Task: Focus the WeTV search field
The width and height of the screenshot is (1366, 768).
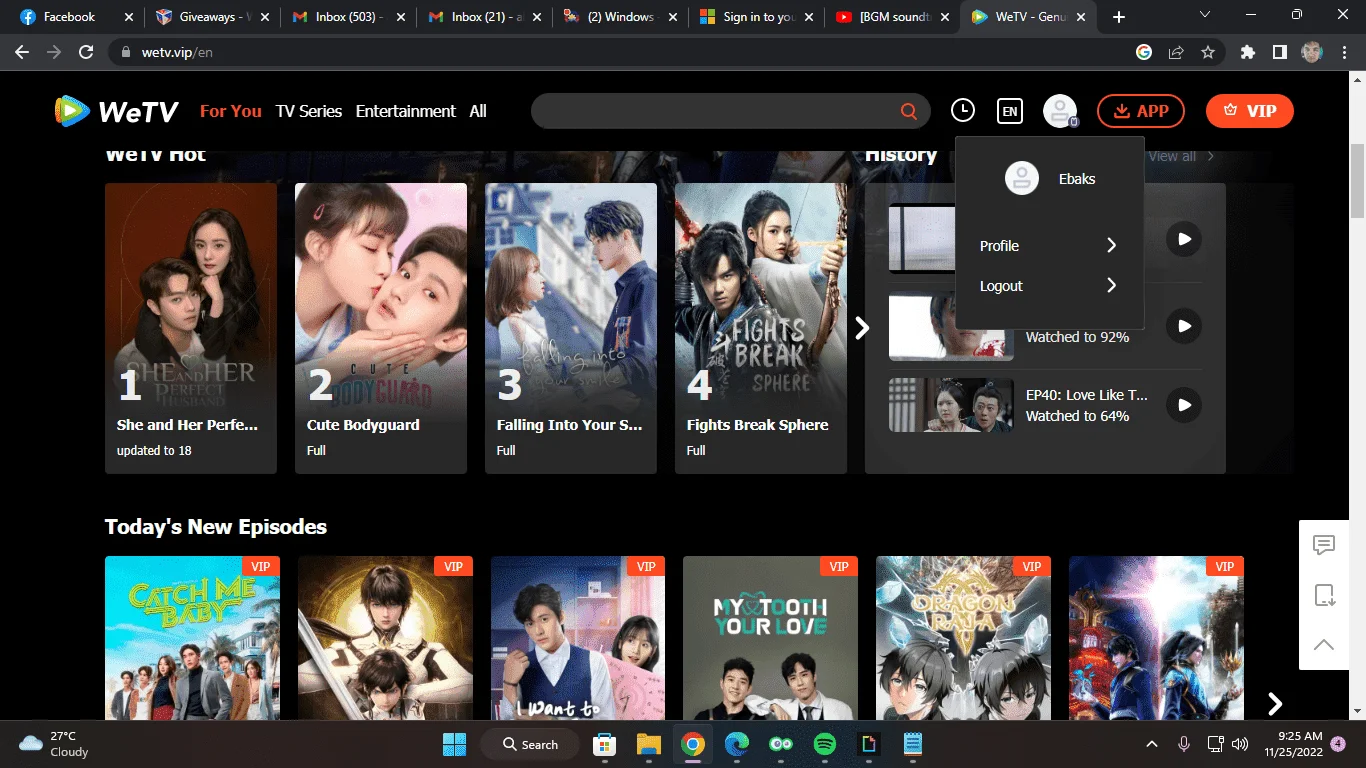Action: pos(731,111)
